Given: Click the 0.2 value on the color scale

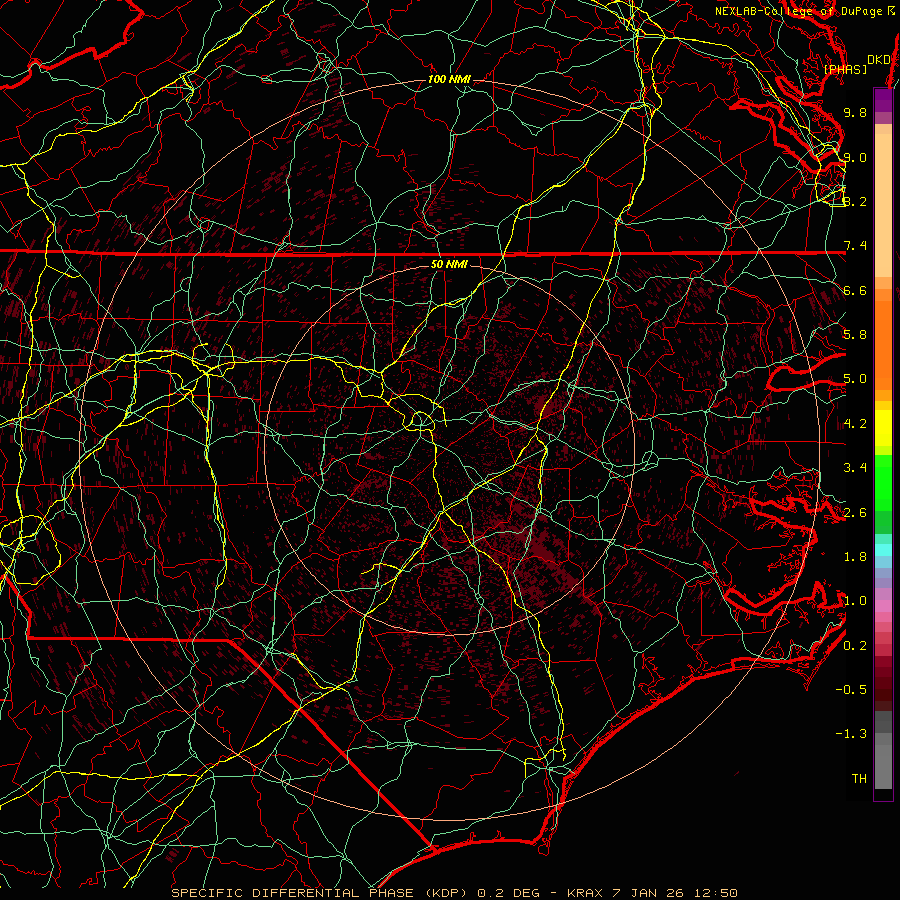Looking at the screenshot, I should [855, 646].
